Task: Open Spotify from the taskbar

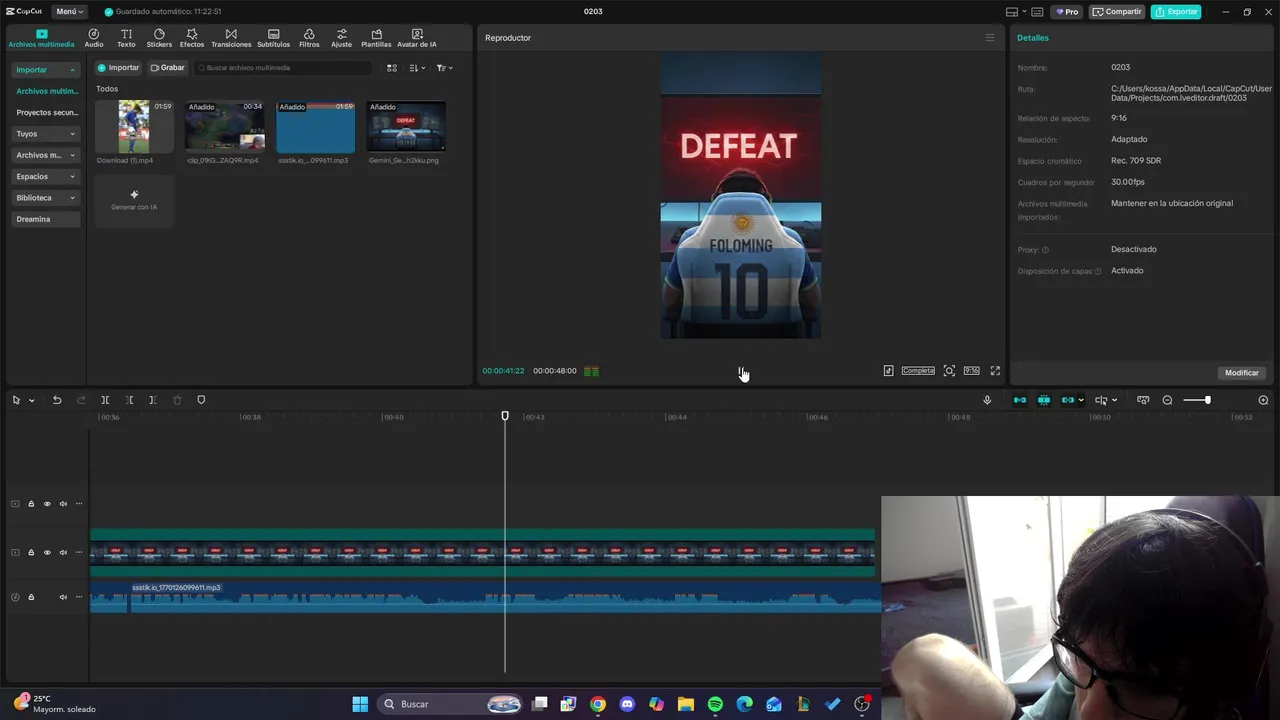Action: [x=715, y=704]
